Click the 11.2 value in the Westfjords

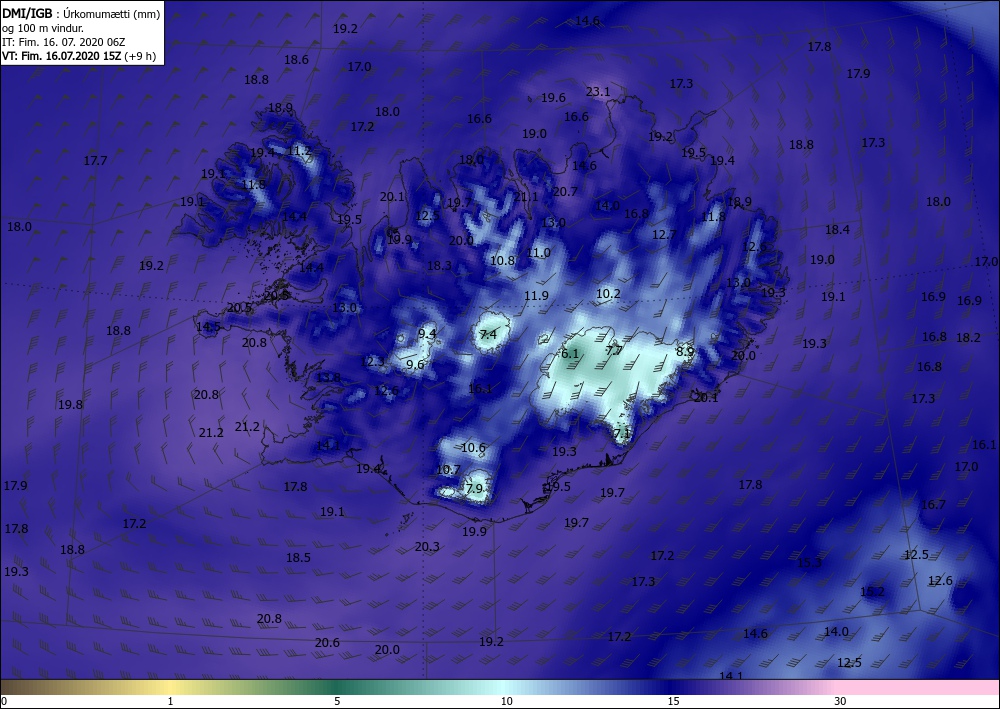300,151
